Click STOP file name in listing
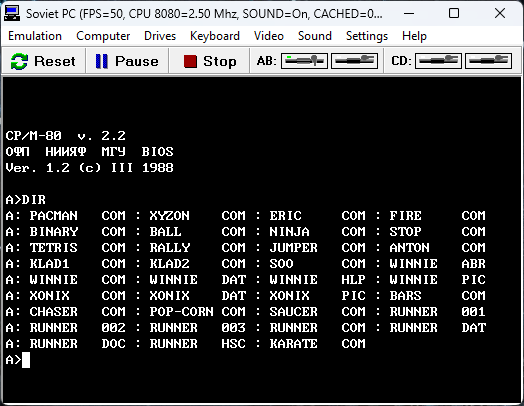524x406 pixels. pos(405,232)
